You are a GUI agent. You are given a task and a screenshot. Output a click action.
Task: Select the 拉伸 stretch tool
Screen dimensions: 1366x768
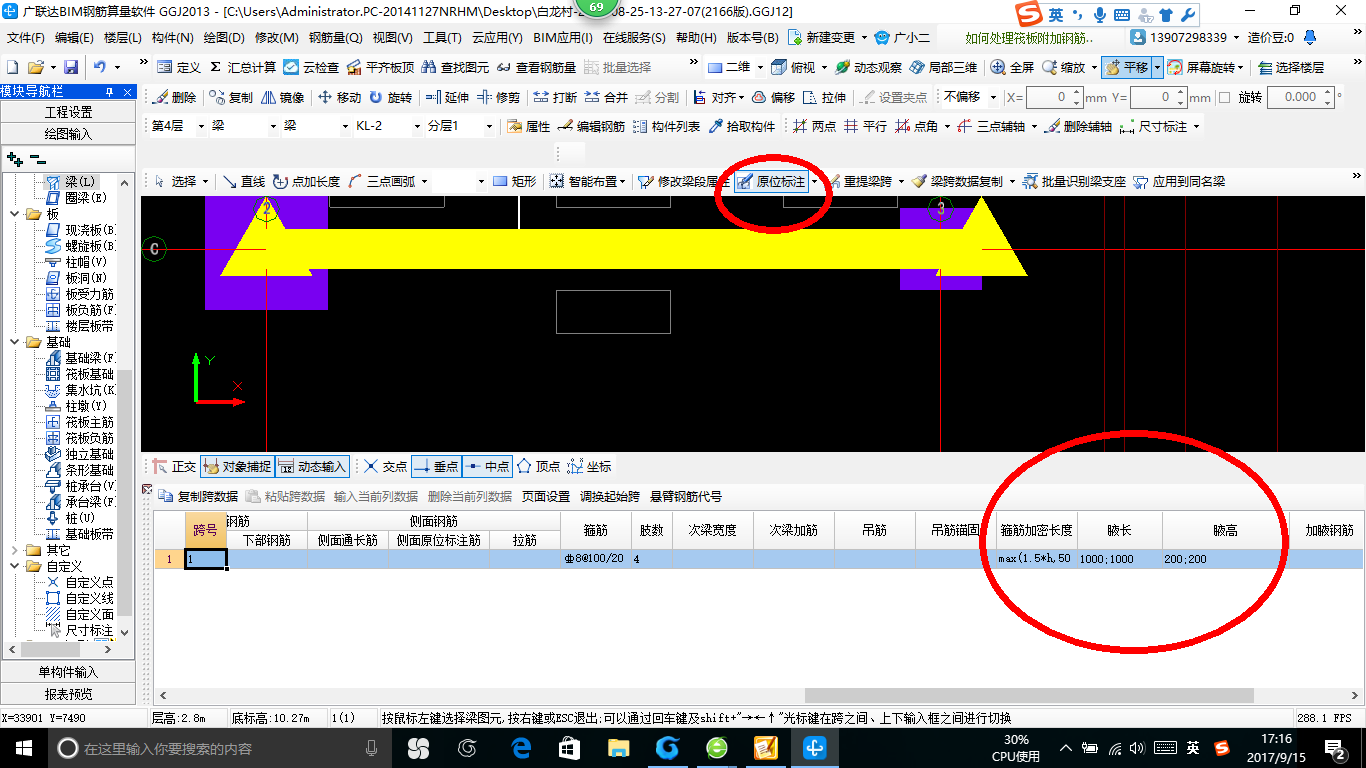point(824,97)
